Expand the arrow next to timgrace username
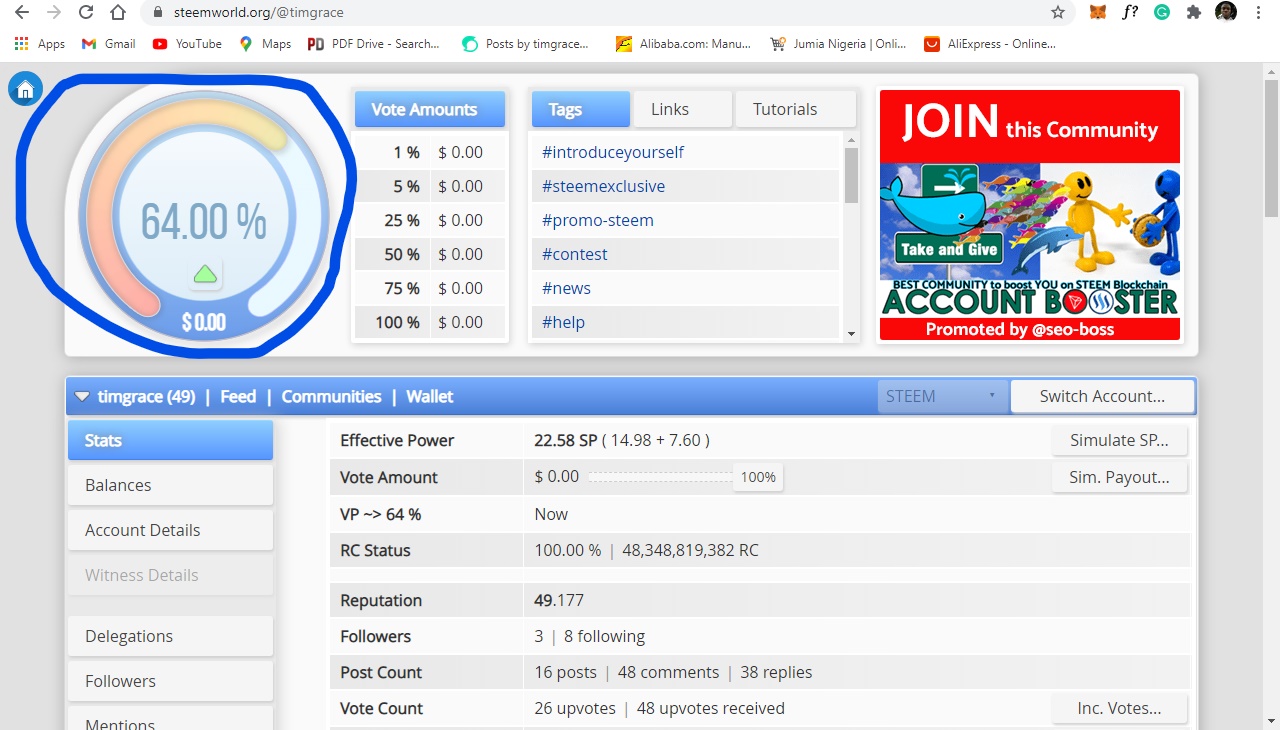The height and width of the screenshot is (730, 1280). tap(82, 396)
